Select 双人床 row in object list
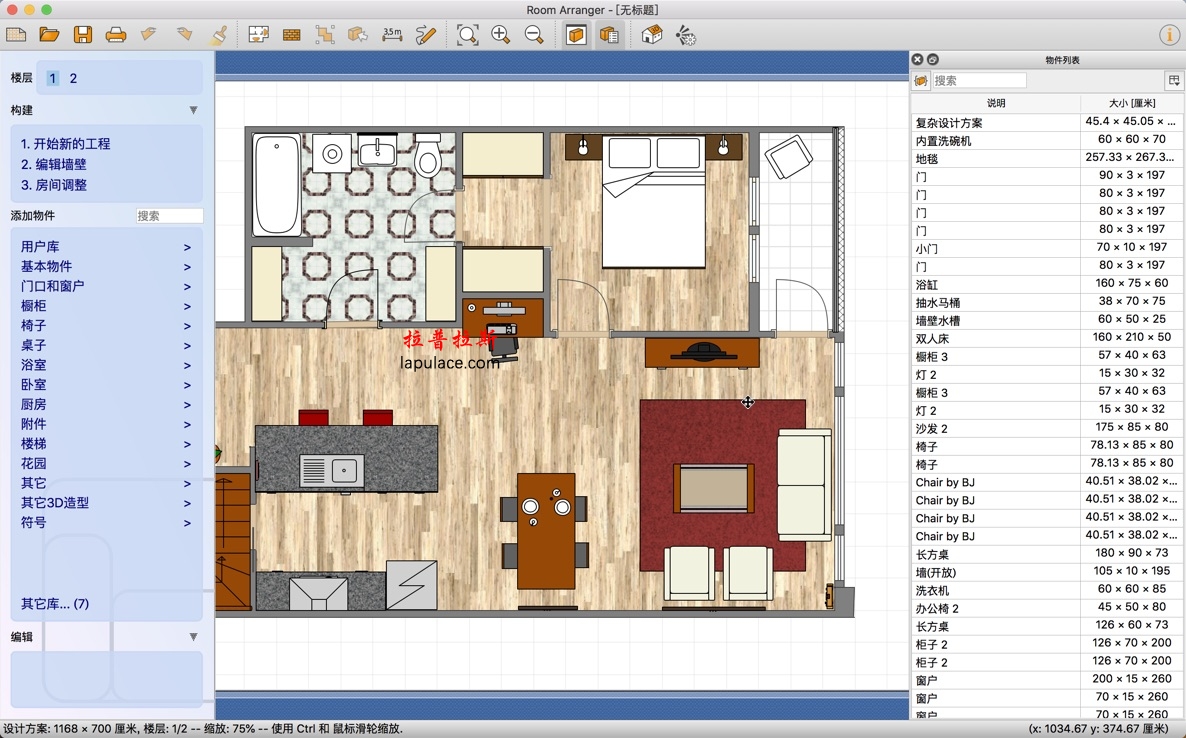Screen dimensions: 1186x738 click(x=1047, y=338)
